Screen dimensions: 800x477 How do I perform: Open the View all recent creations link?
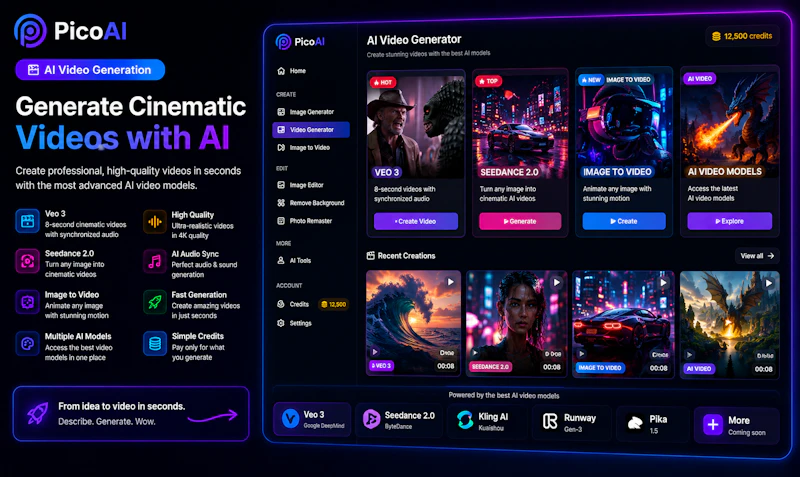coord(757,256)
